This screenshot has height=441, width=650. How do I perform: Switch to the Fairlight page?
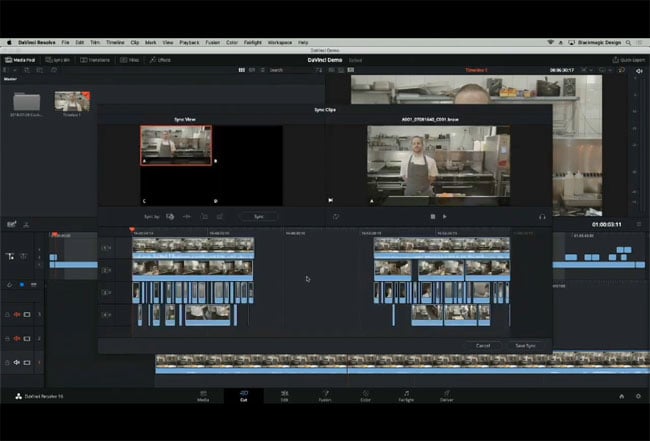406,396
